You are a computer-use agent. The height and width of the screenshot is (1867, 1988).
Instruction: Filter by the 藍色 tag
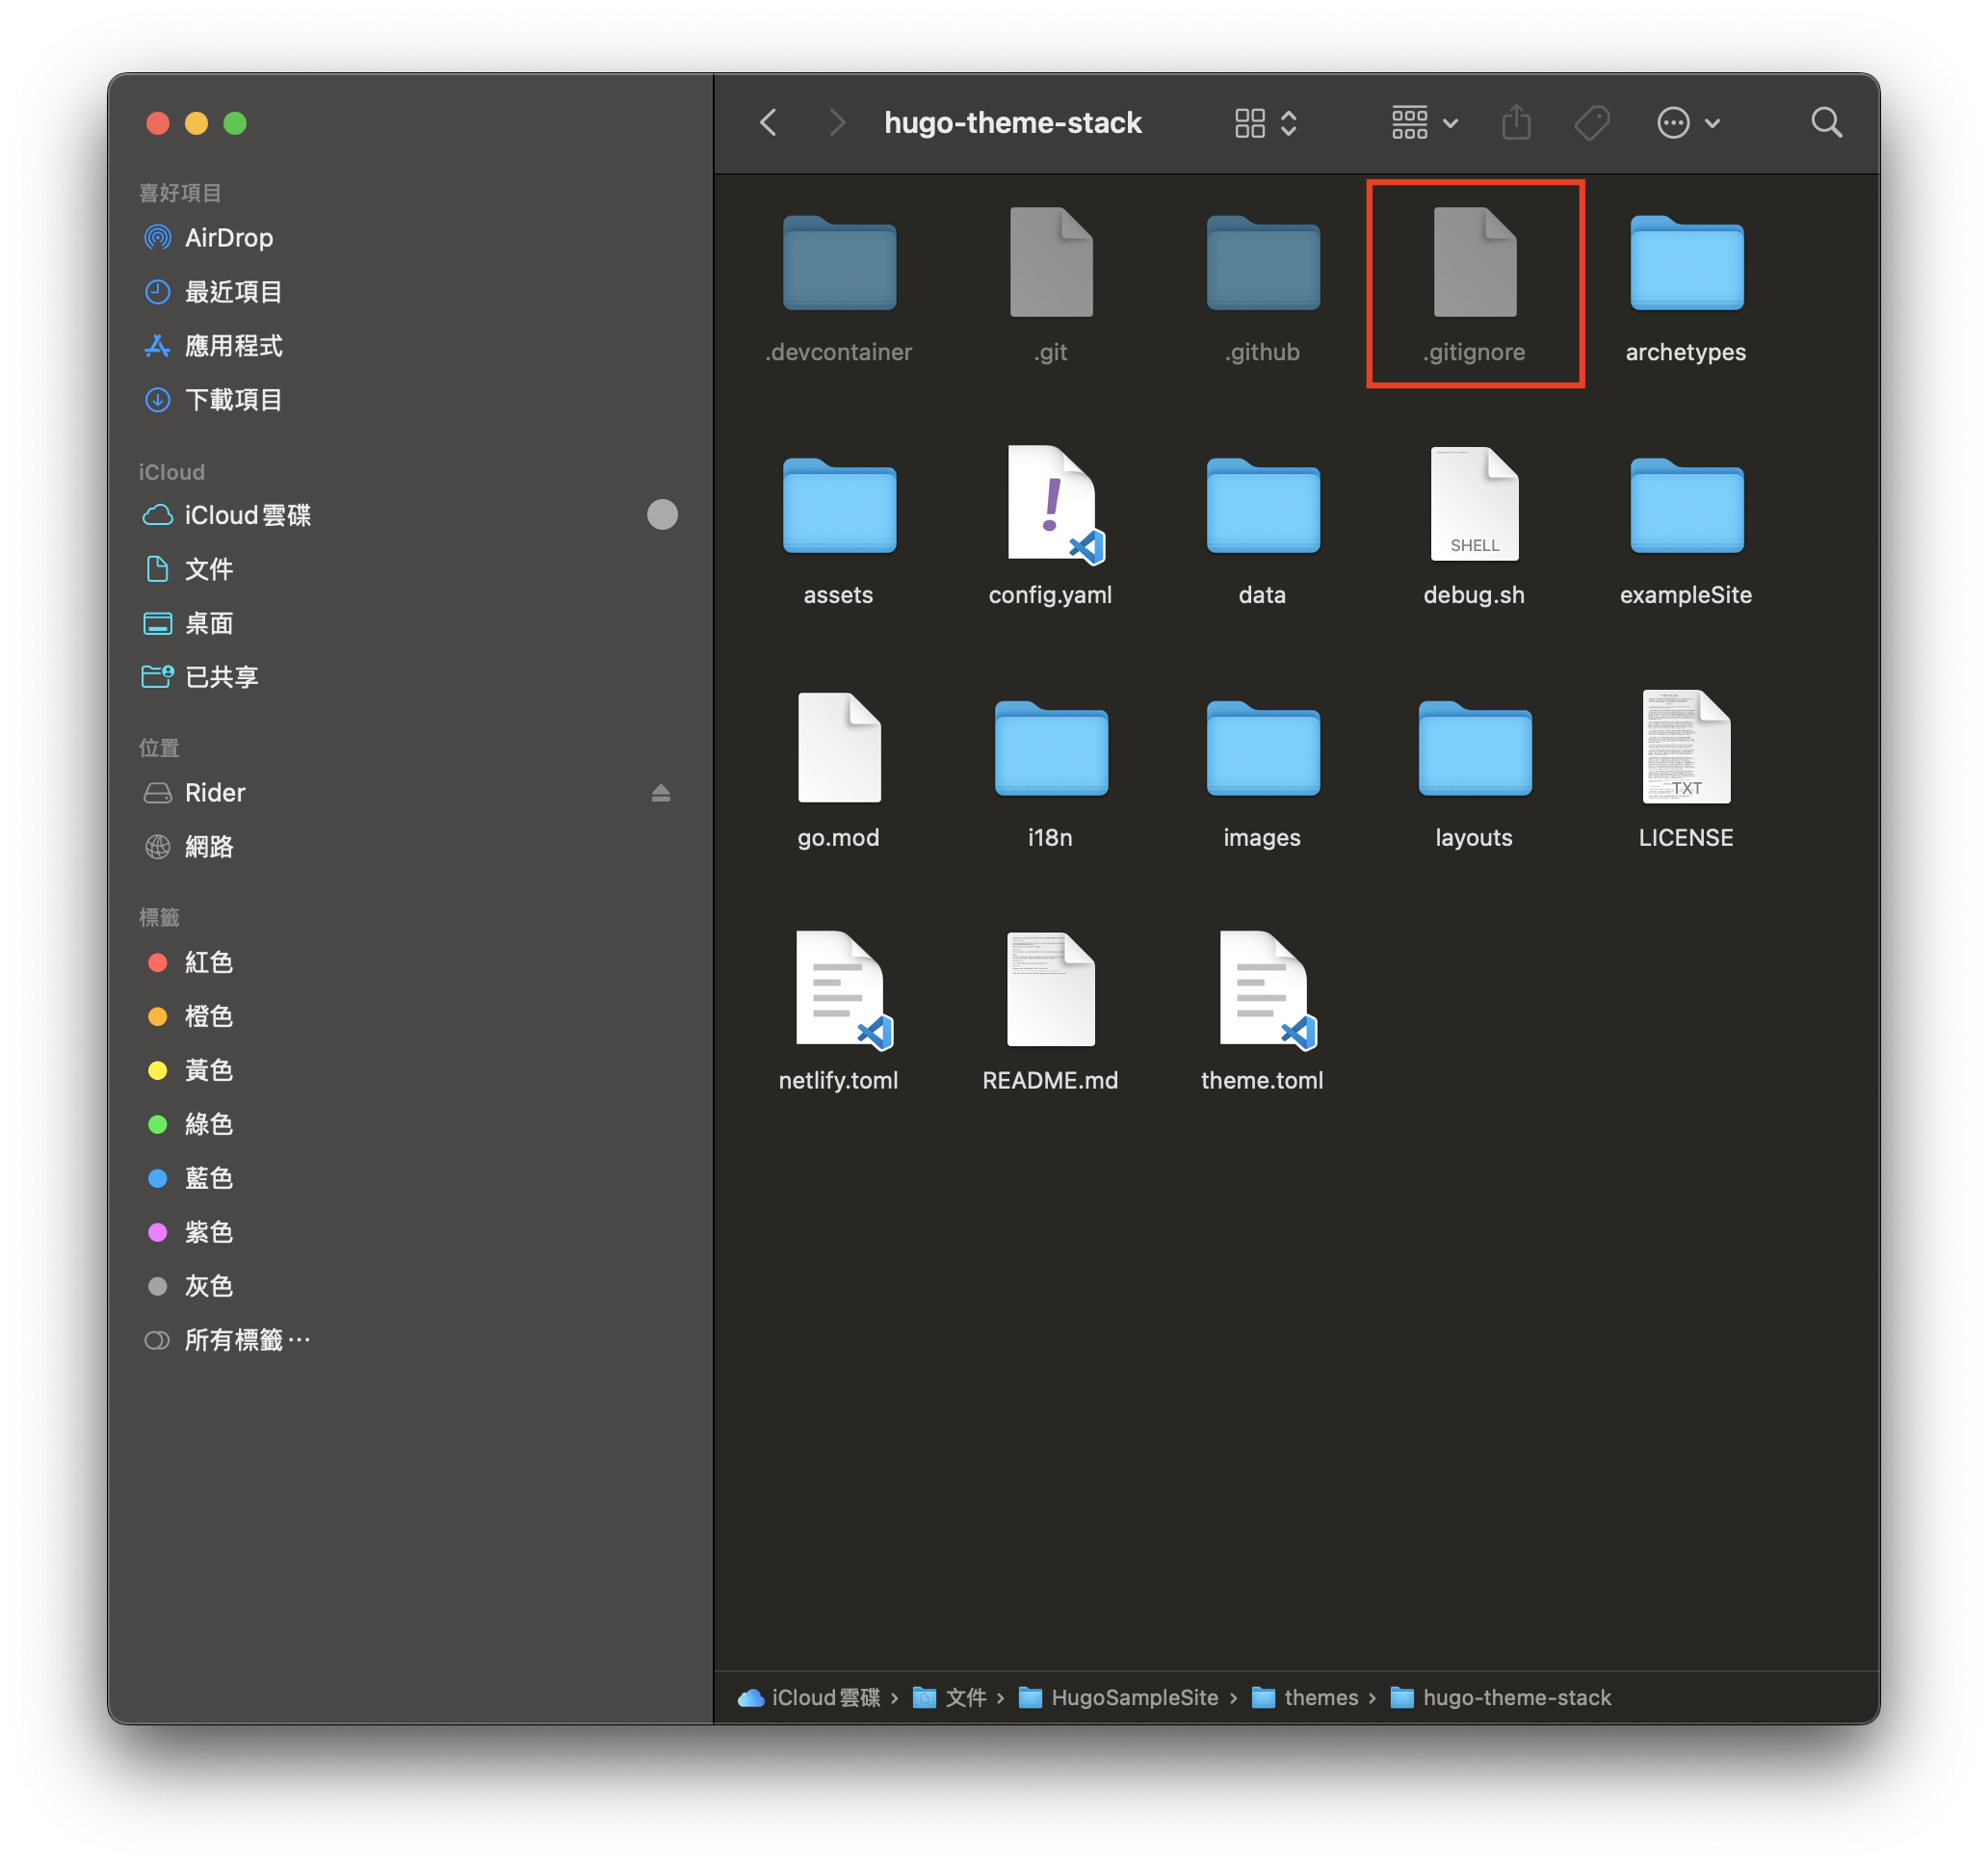pyautogui.click(x=410, y=1178)
